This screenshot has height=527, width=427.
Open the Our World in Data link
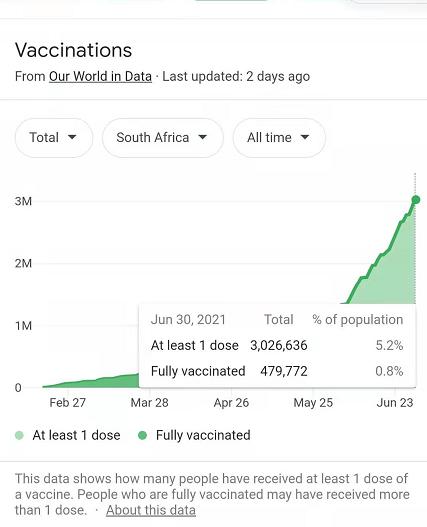point(100,76)
